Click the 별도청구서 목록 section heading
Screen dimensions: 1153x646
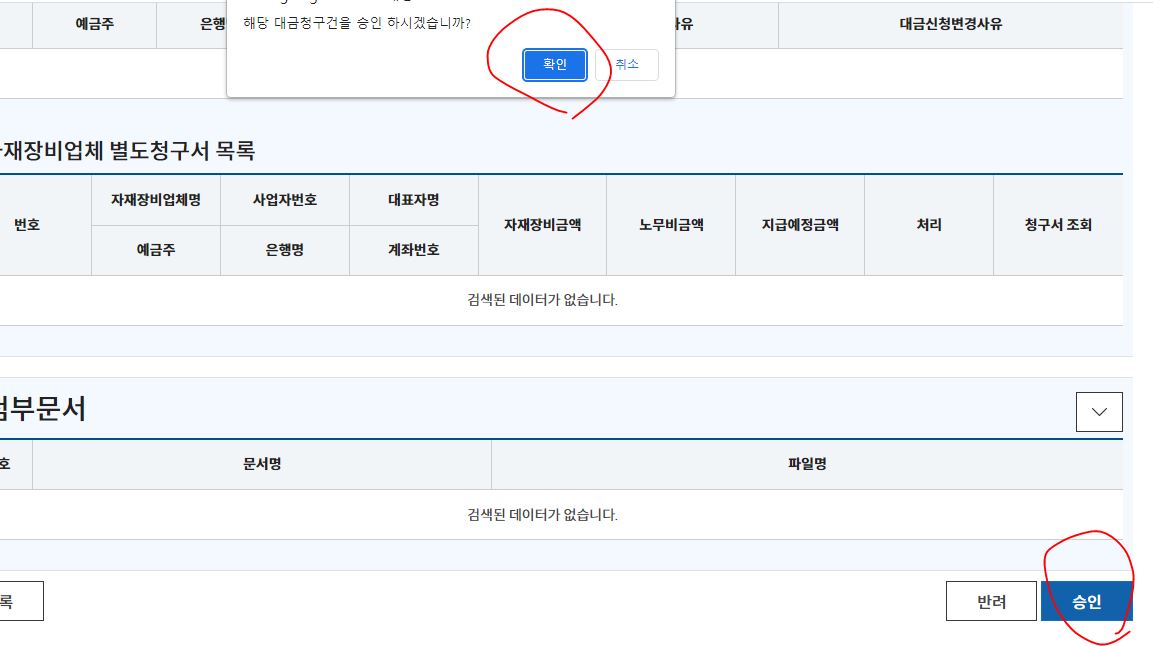point(128,151)
